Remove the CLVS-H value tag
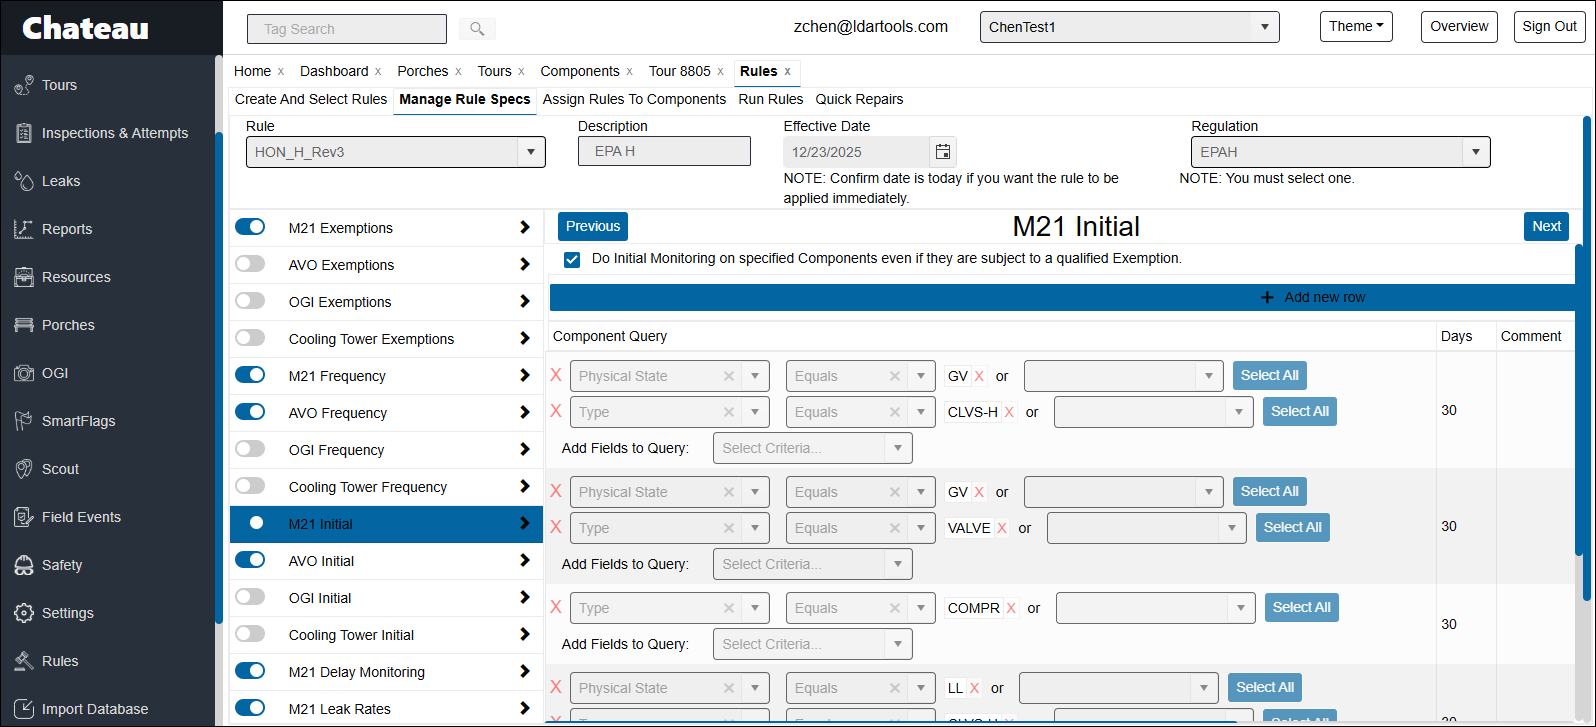This screenshot has height=727, width=1596. [1009, 412]
